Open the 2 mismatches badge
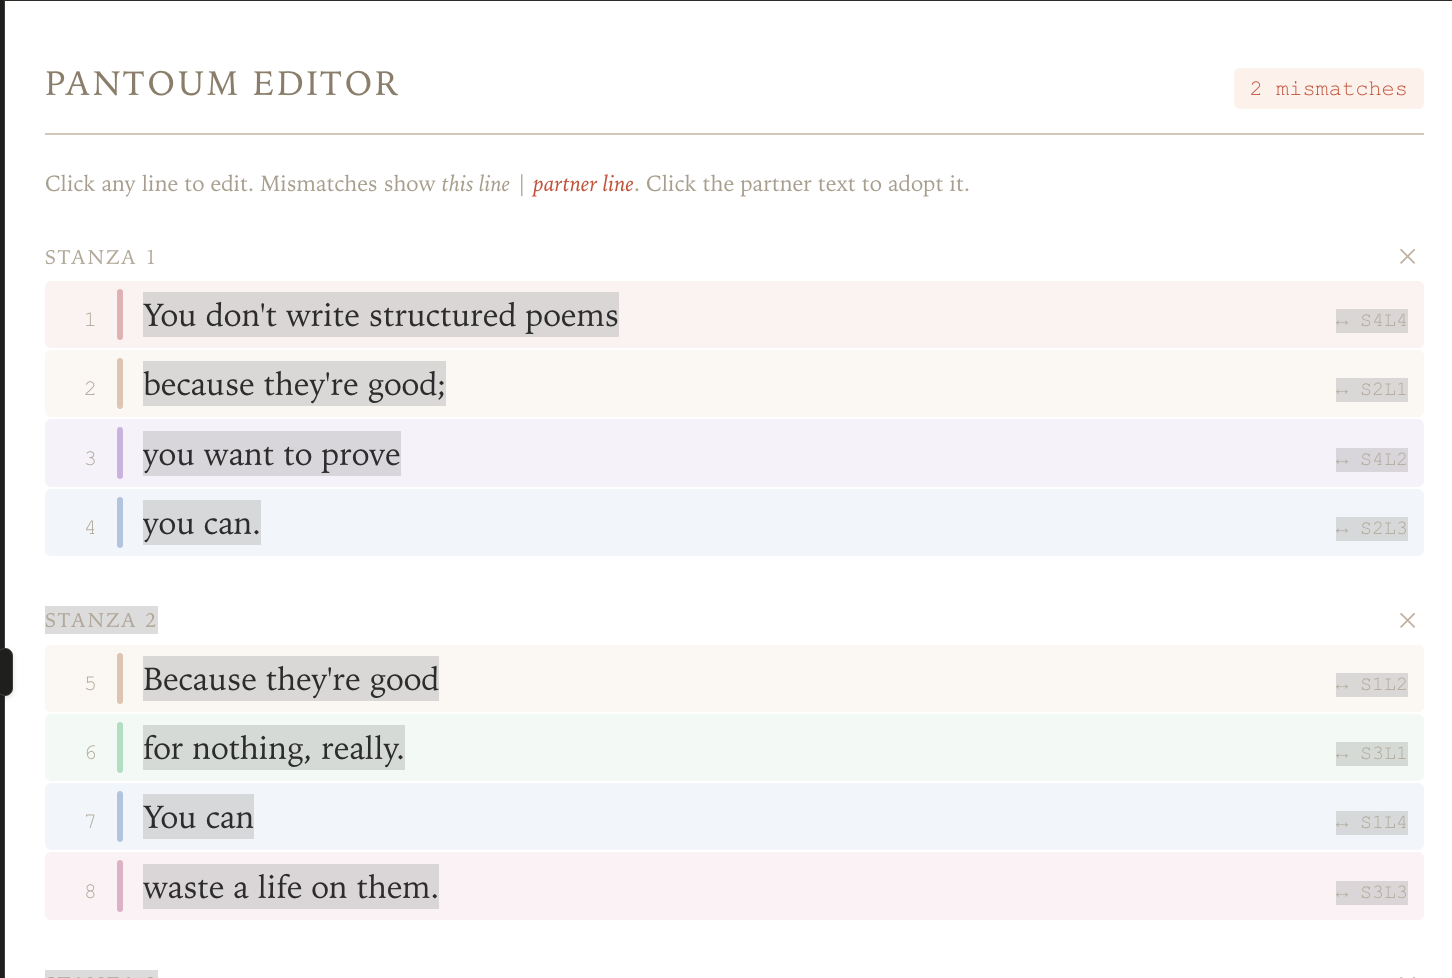The width and height of the screenshot is (1452, 978). tap(1328, 89)
